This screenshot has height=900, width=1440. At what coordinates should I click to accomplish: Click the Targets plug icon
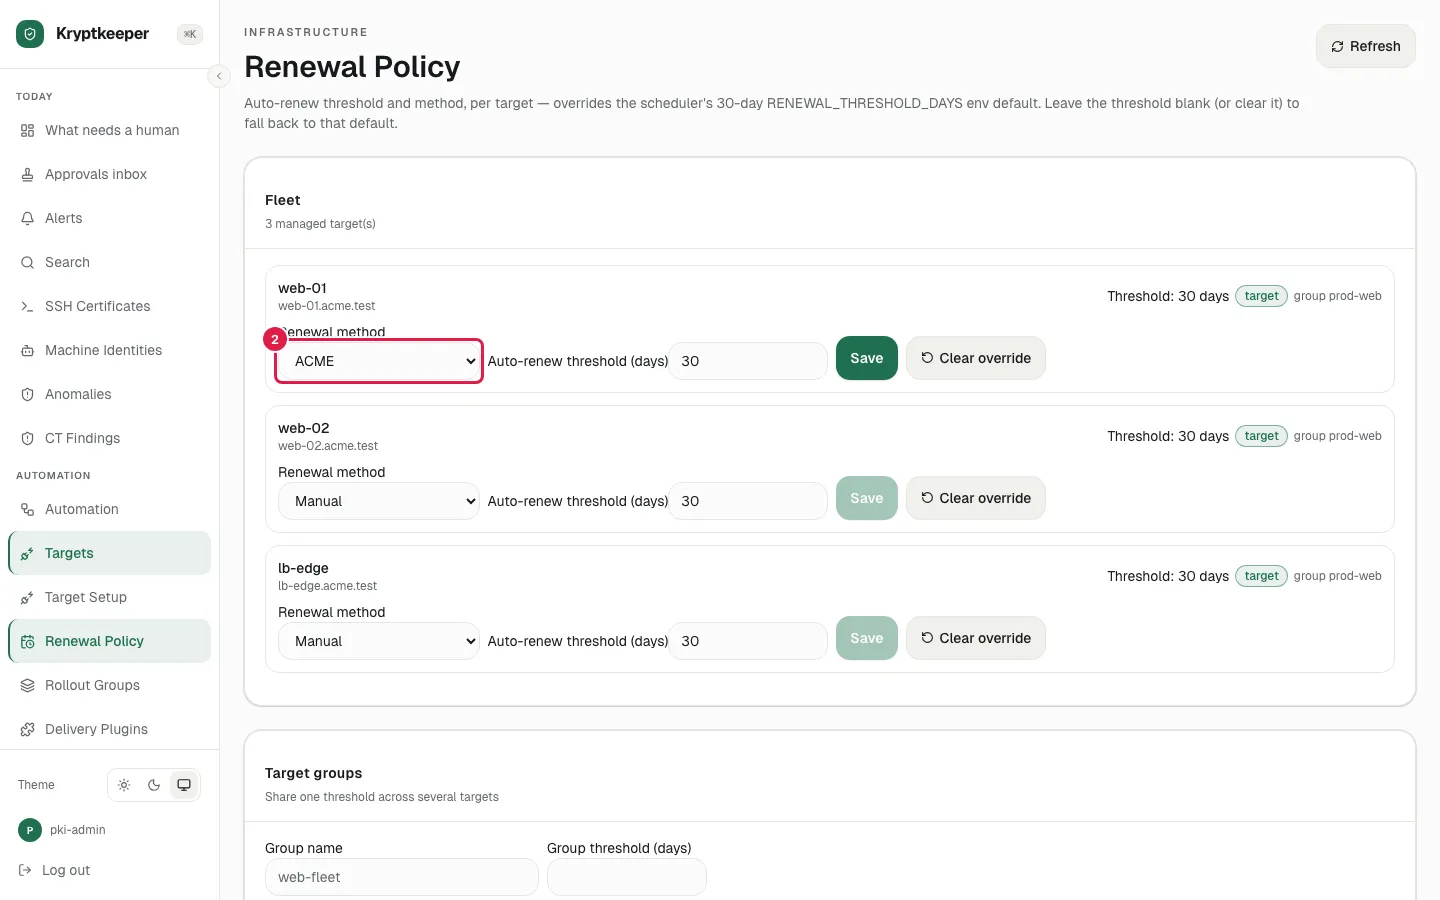tap(27, 553)
